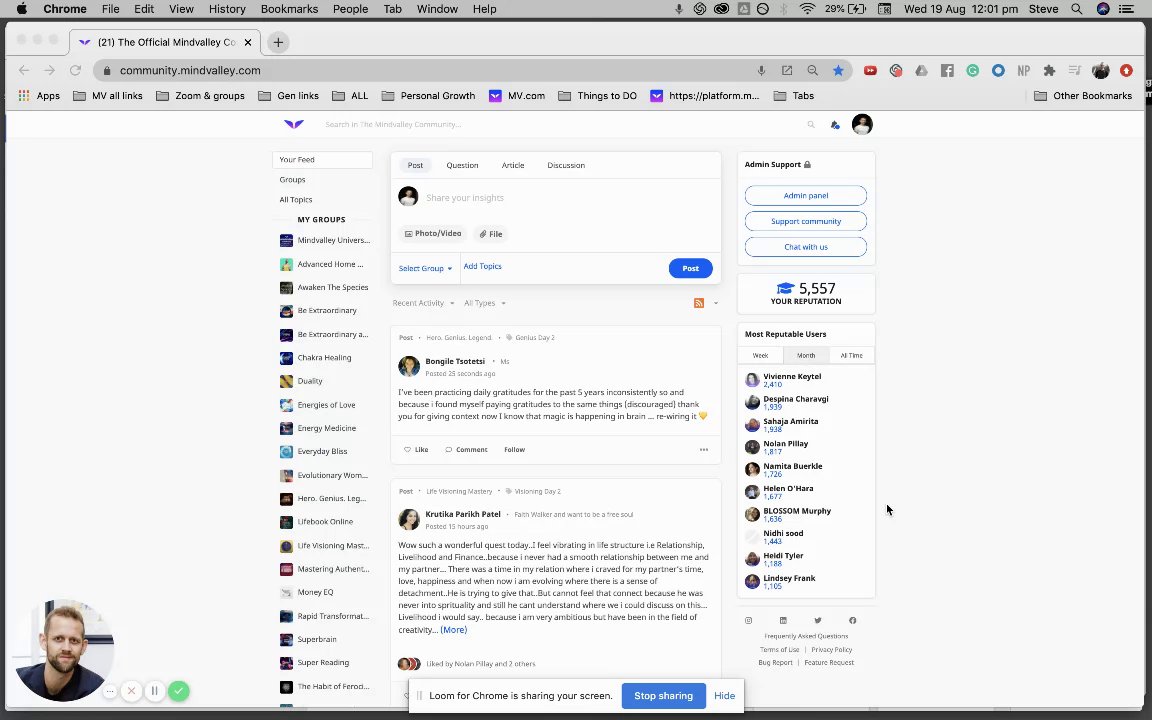1152x720 pixels.
Task: Pause the Loom recording
Action: coord(154,691)
